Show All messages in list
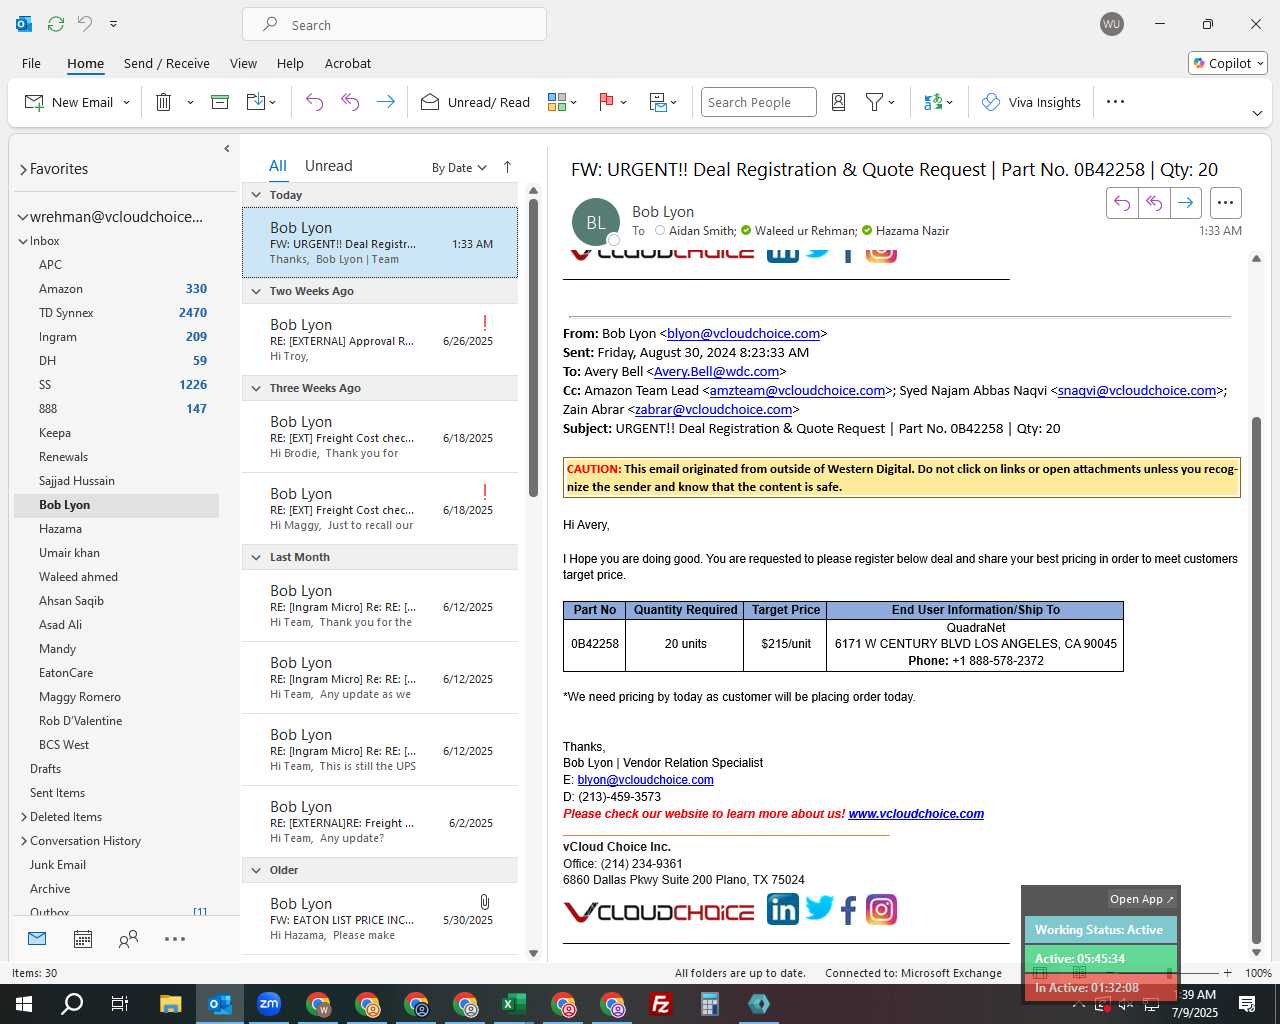 tap(278, 166)
